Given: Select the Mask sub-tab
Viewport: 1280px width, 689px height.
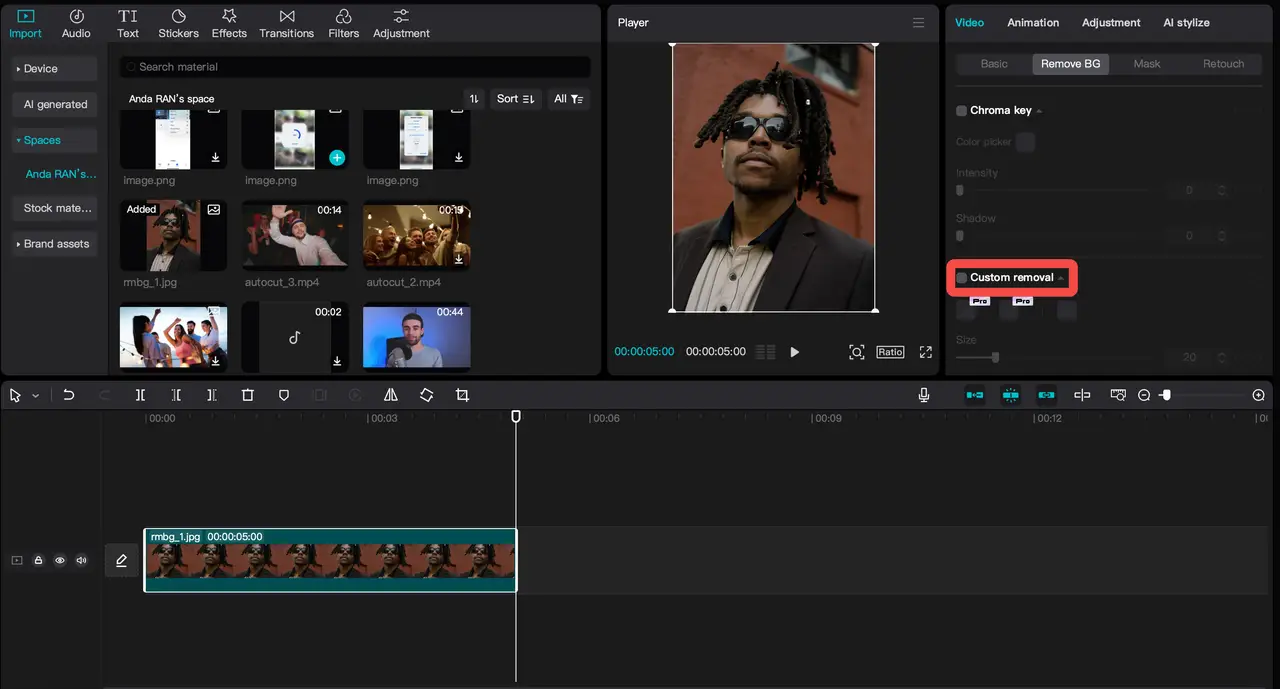Looking at the screenshot, I should click(1147, 64).
